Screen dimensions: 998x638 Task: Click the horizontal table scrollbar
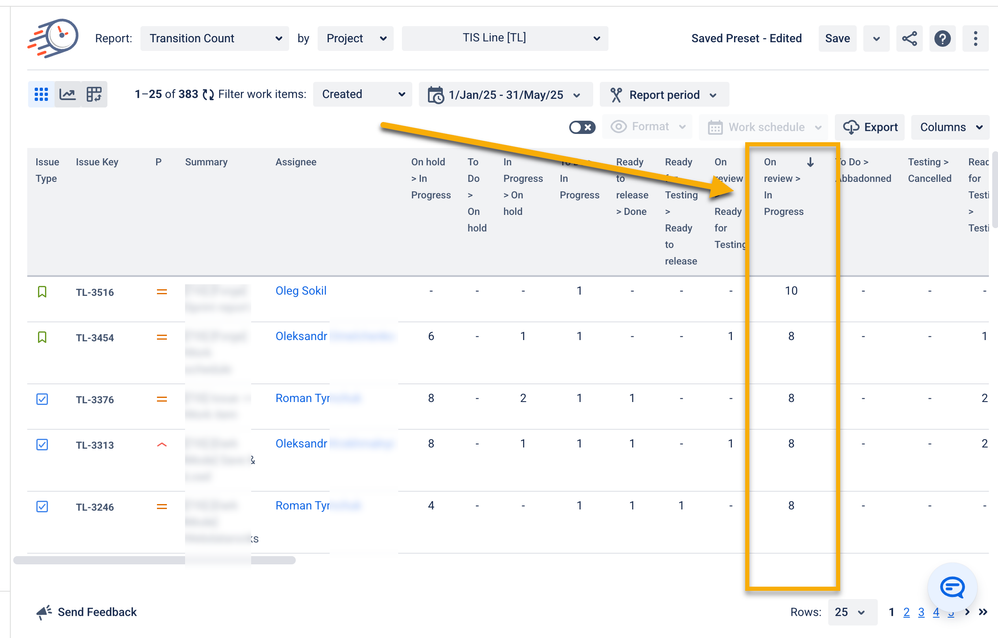tap(155, 560)
